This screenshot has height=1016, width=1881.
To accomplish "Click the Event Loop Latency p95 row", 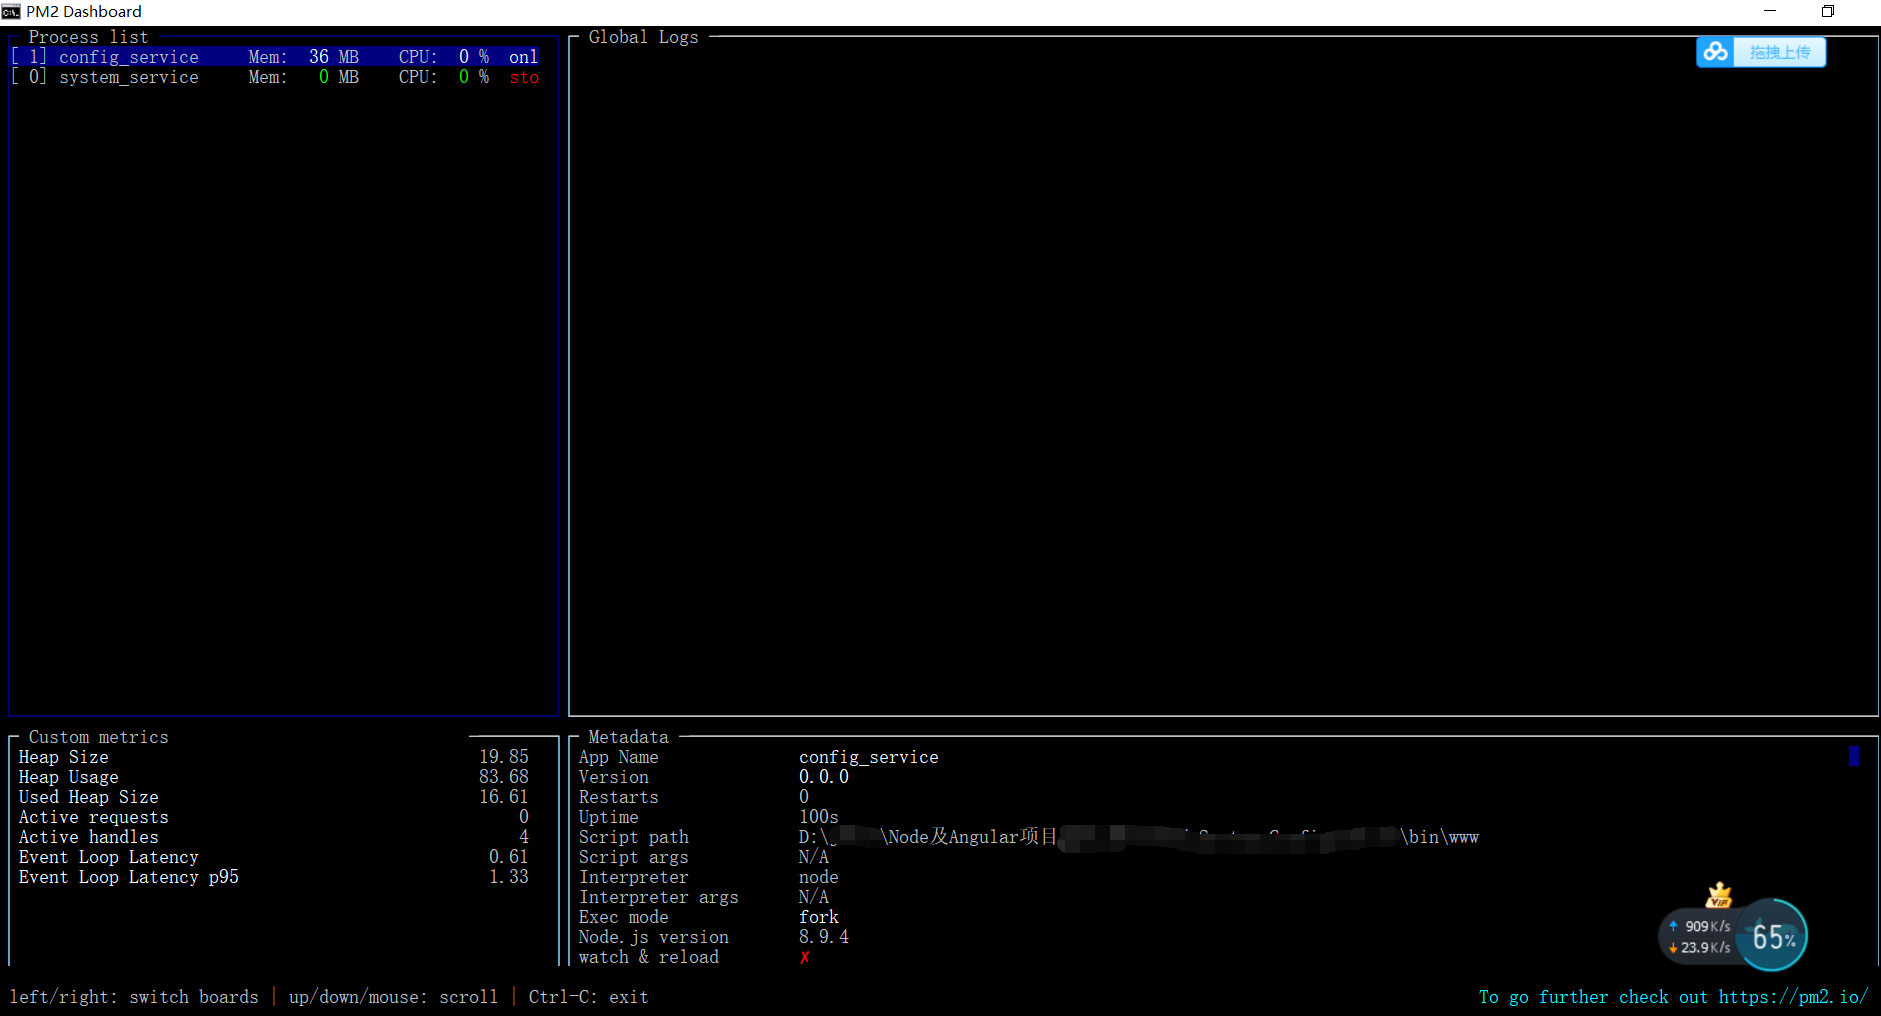I will click(x=273, y=877).
